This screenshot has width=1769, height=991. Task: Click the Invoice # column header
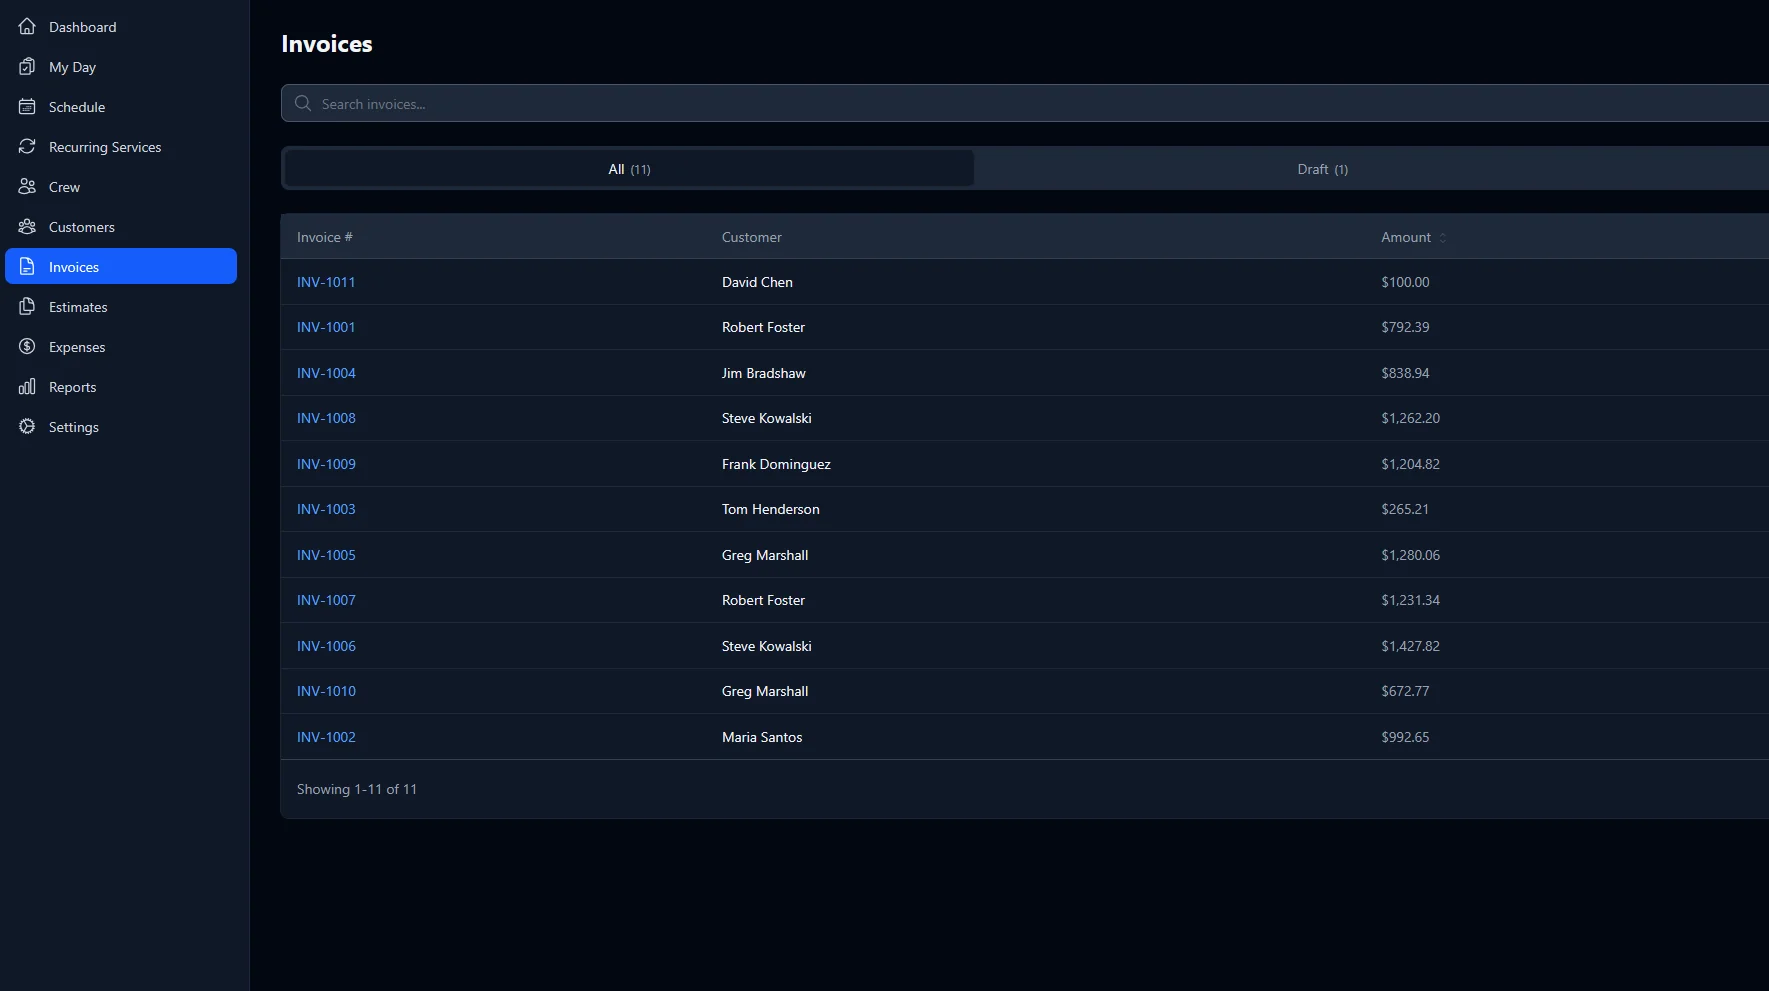(324, 237)
